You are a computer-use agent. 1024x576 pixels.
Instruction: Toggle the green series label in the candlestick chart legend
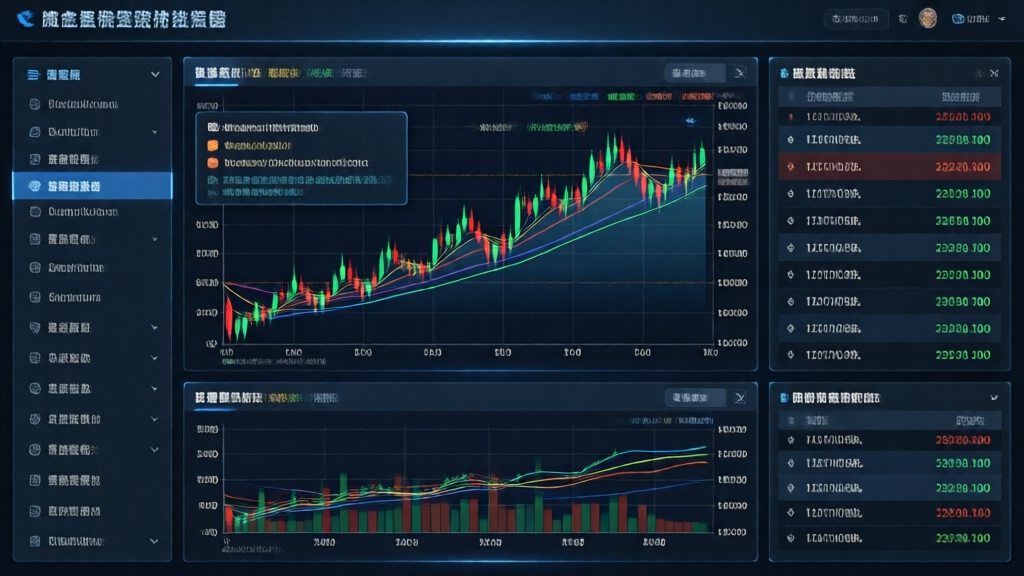tap(620, 97)
